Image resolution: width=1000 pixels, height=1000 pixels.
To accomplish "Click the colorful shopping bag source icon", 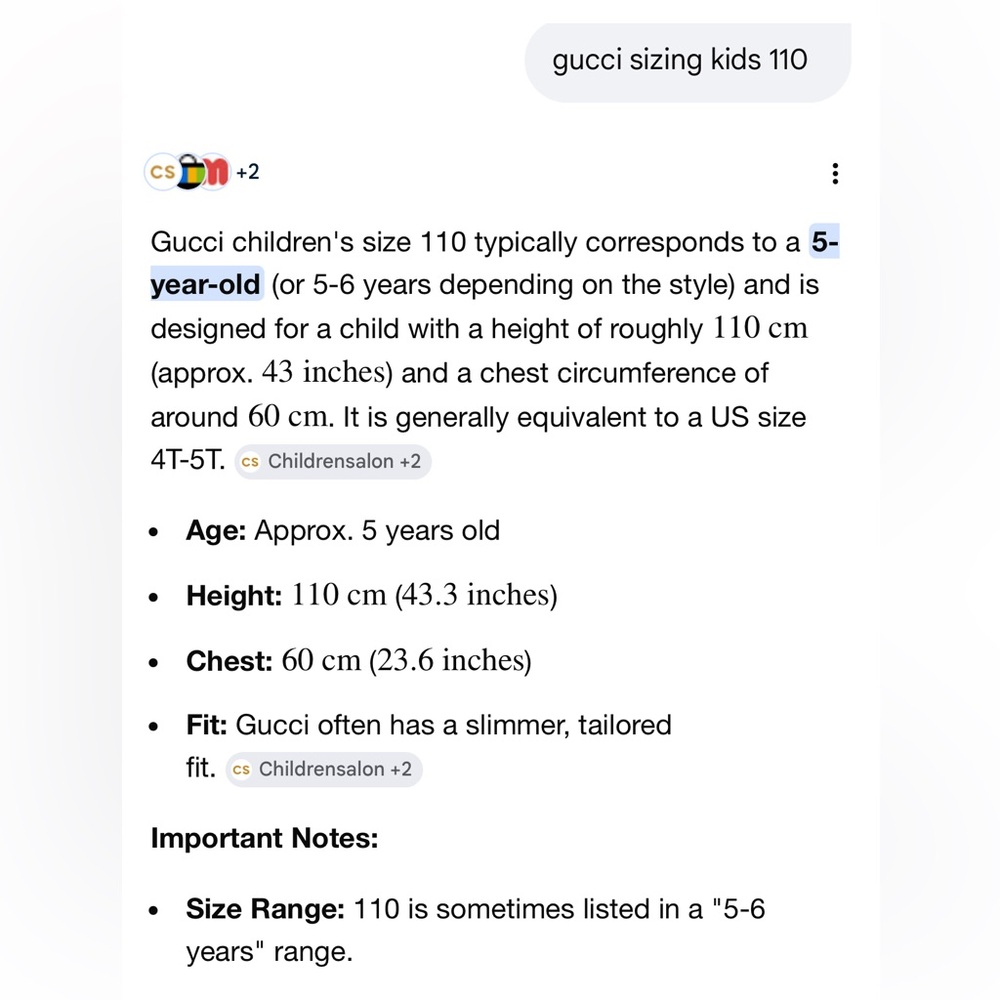I will click(191, 172).
